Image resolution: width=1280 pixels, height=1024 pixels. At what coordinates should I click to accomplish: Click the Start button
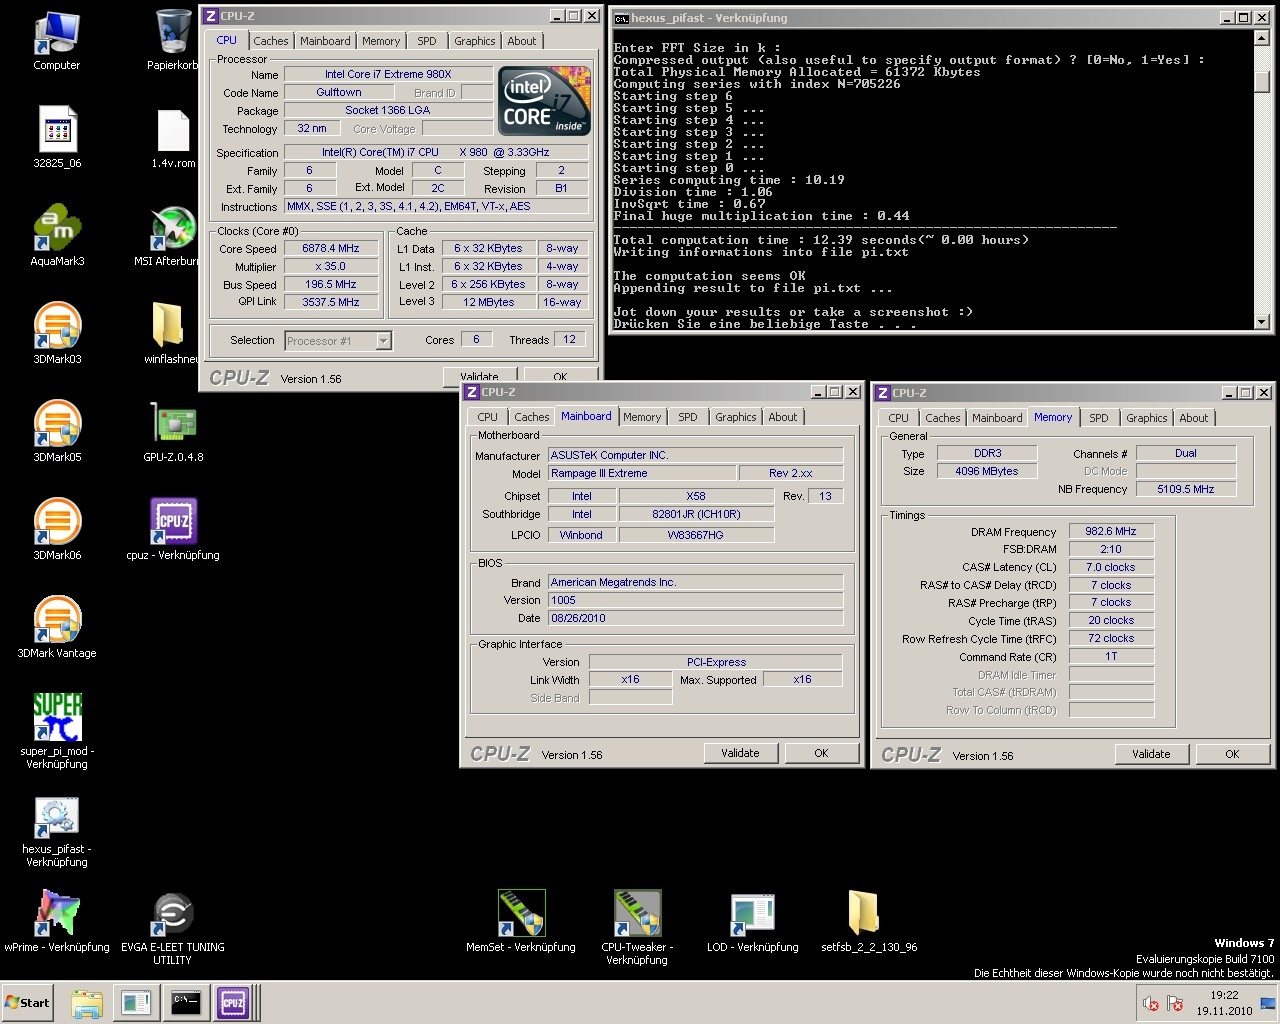coord(28,1003)
